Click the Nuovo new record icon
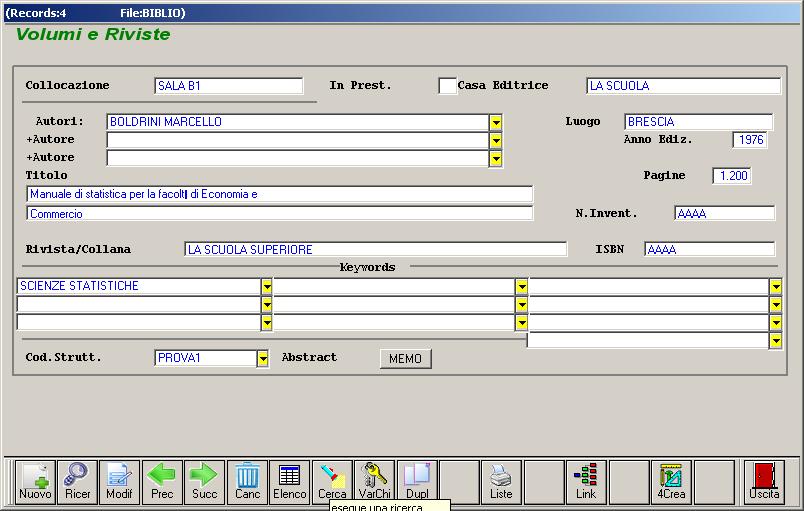 [x=35, y=482]
